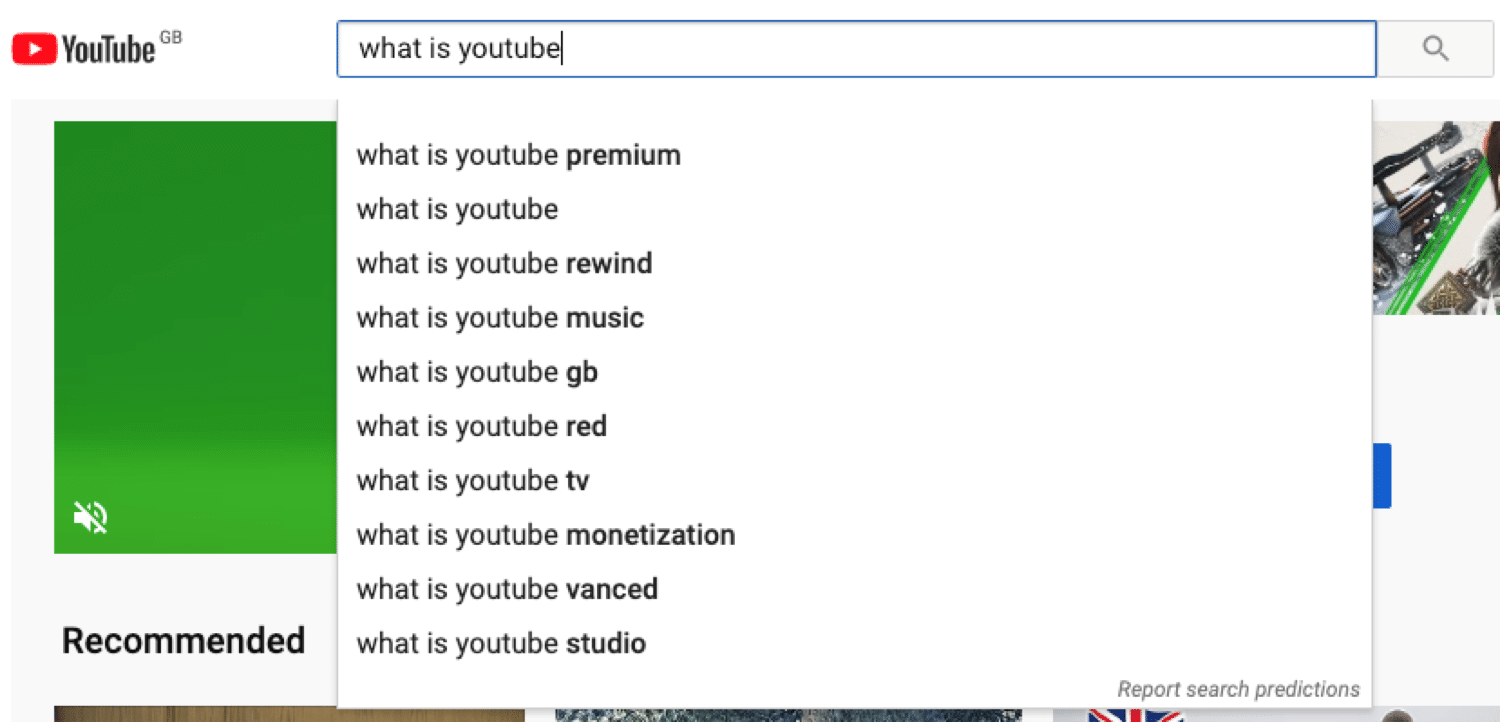Click the GB region label beside the logo
Viewport: 1500px width, 722px height.
click(170, 35)
